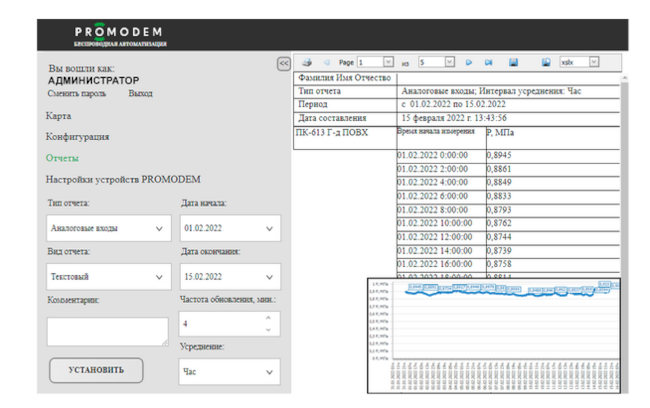Click the ПК-613 Г-д ПОВХ cell
This screenshot has width=650, height=408.
(345, 138)
